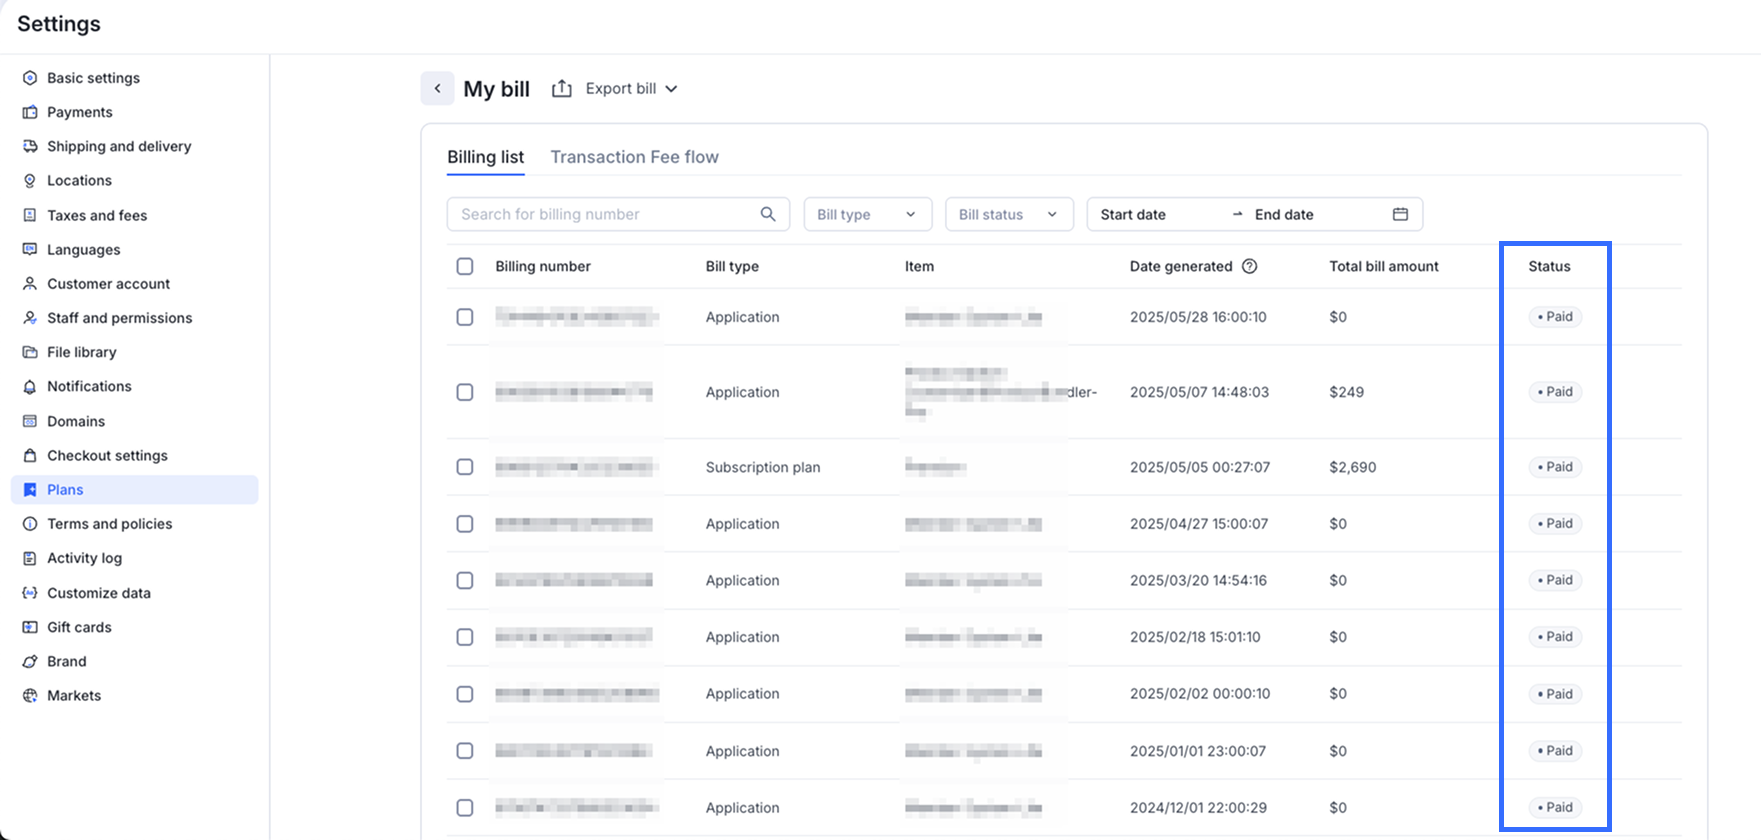Click the Status column header

tap(1549, 266)
